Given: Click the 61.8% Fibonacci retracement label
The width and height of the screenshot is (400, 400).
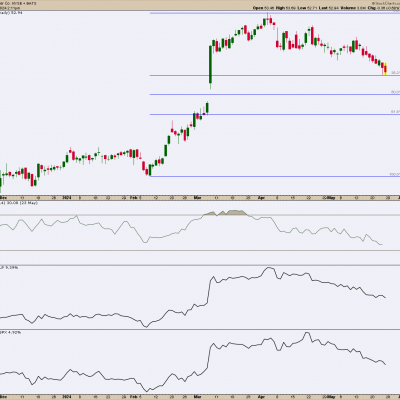Looking at the screenshot, I should tap(395, 112).
